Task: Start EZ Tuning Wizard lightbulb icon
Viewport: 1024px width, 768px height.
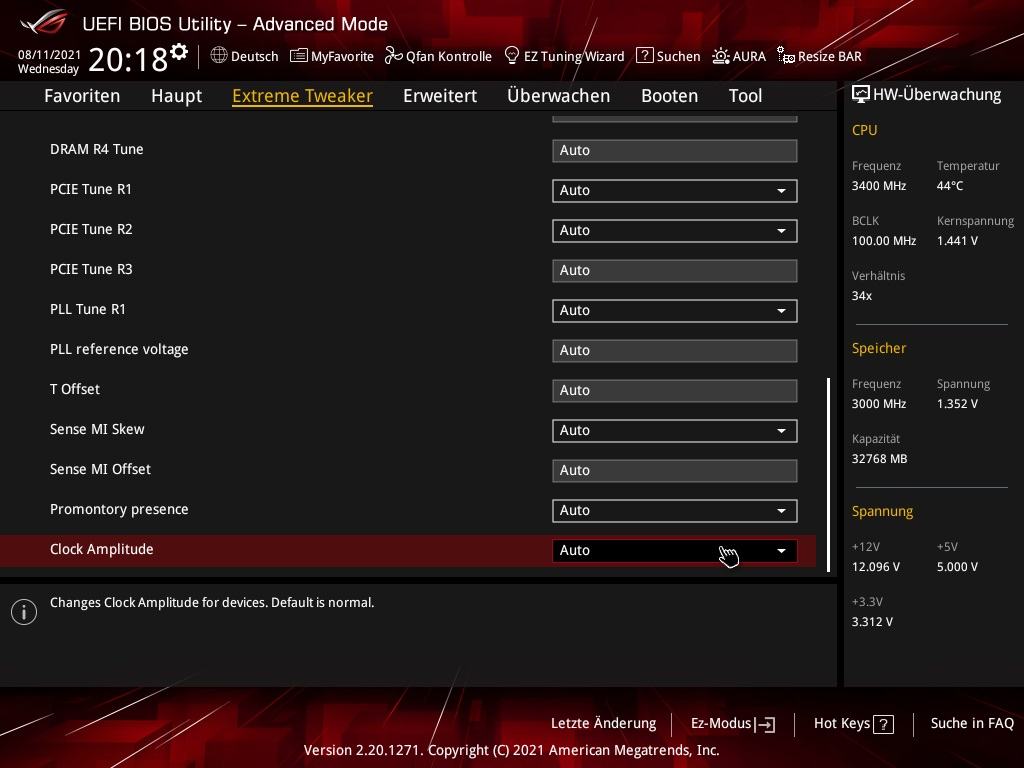Action: [x=512, y=56]
